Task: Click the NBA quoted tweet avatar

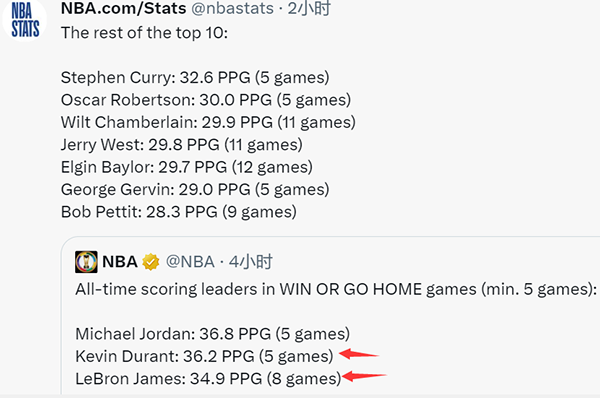Action: 86,262
